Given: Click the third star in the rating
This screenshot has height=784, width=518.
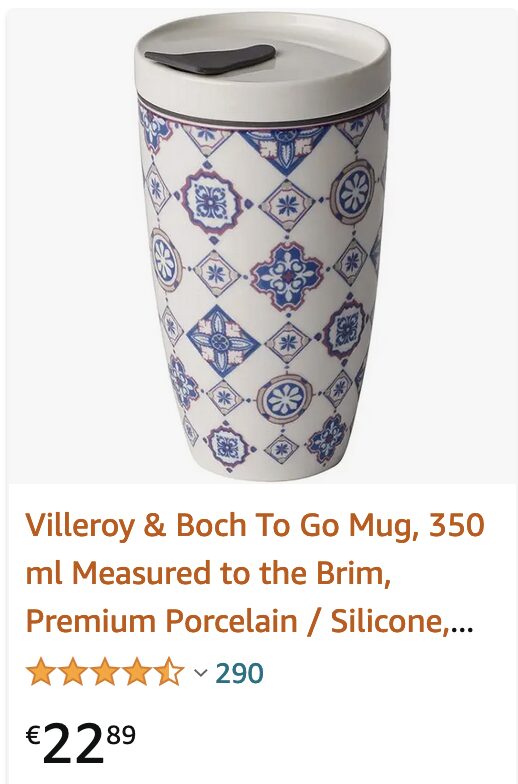Looking at the screenshot, I should click(106, 672).
